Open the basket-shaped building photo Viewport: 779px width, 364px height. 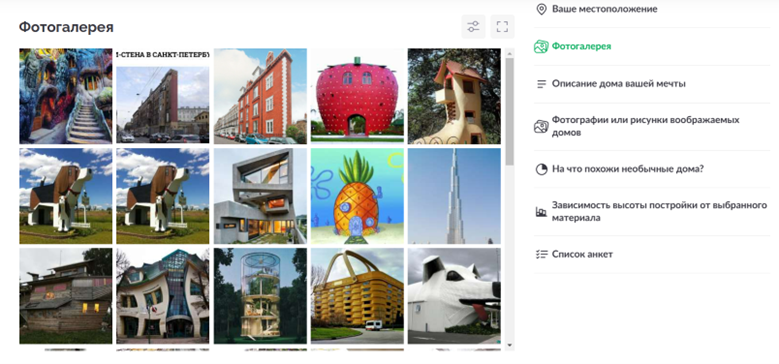pyautogui.click(x=357, y=296)
